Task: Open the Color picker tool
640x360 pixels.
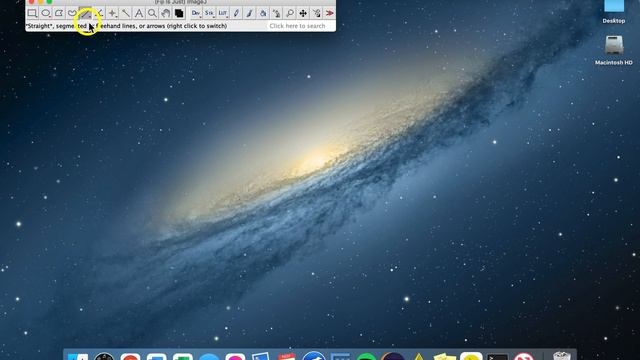Action: coord(179,13)
